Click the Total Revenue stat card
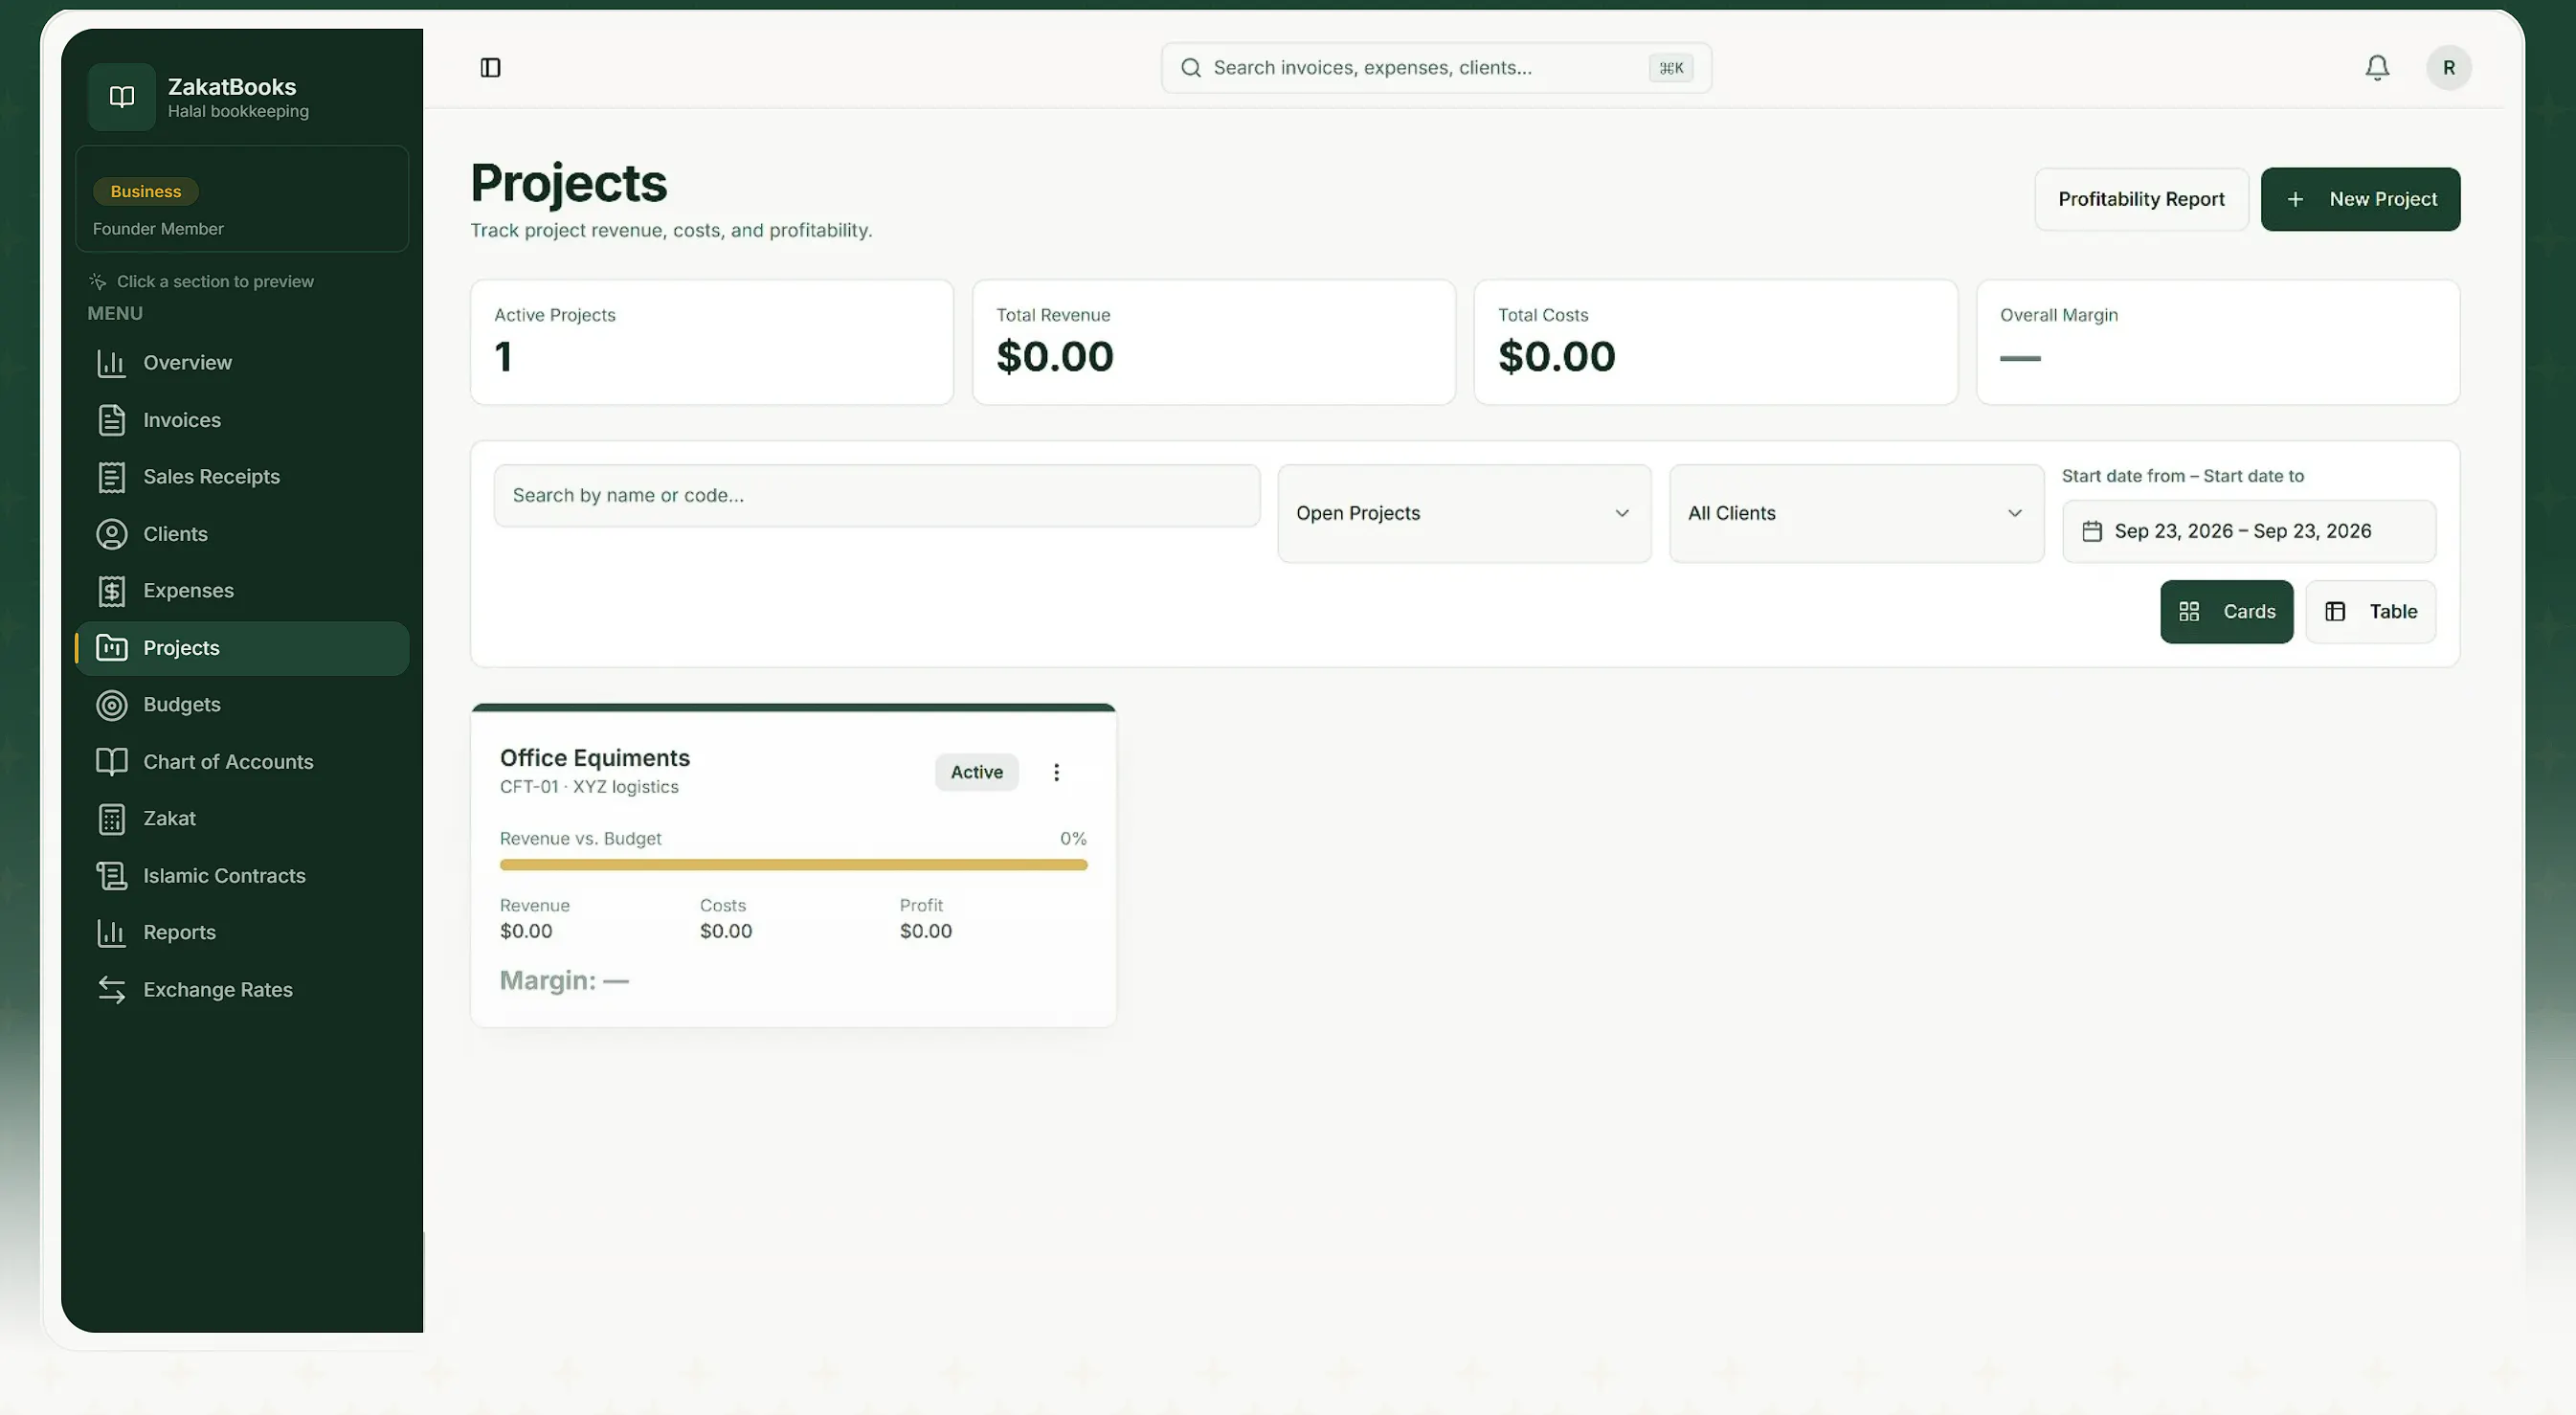2576x1415 pixels. pyautogui.click(x=1213, y=342)
